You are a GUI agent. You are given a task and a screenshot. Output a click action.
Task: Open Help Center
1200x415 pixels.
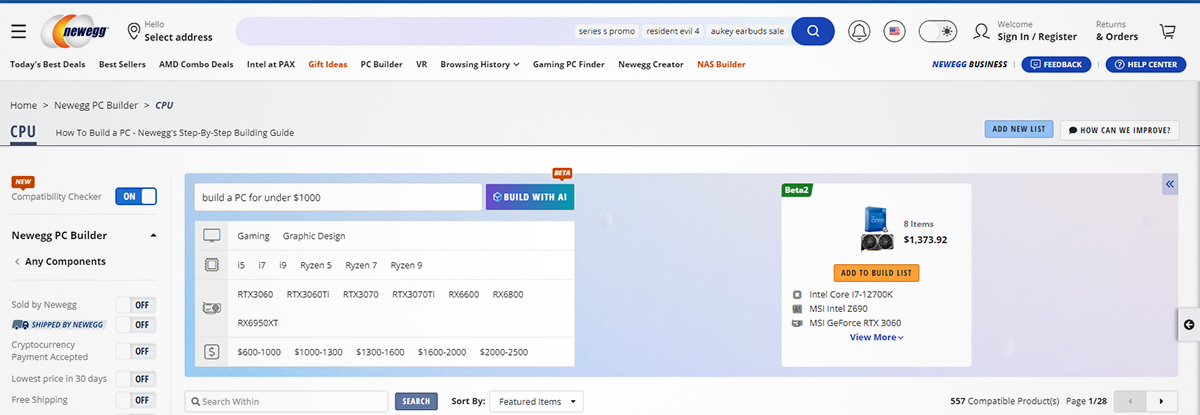click(x=1145, y=64)
